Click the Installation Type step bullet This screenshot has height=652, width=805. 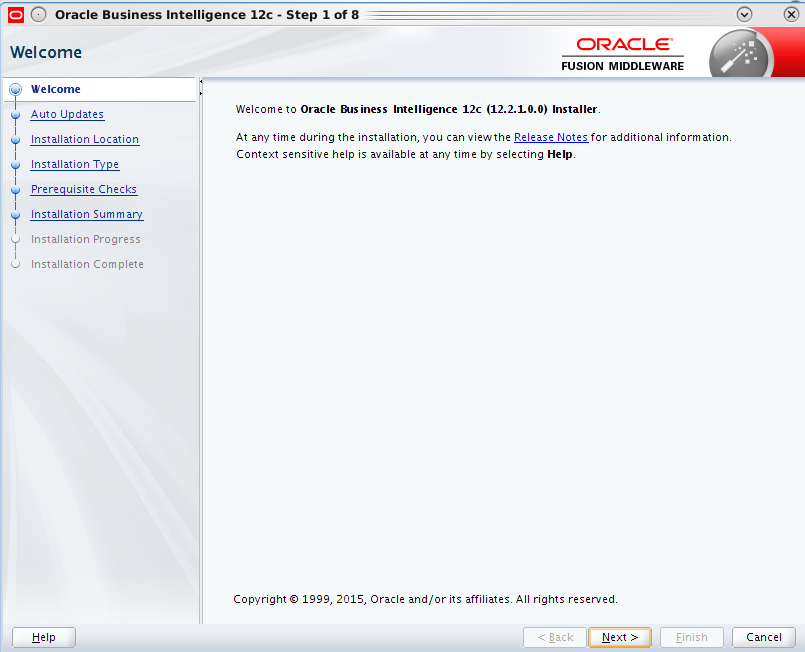click(15, 165)
